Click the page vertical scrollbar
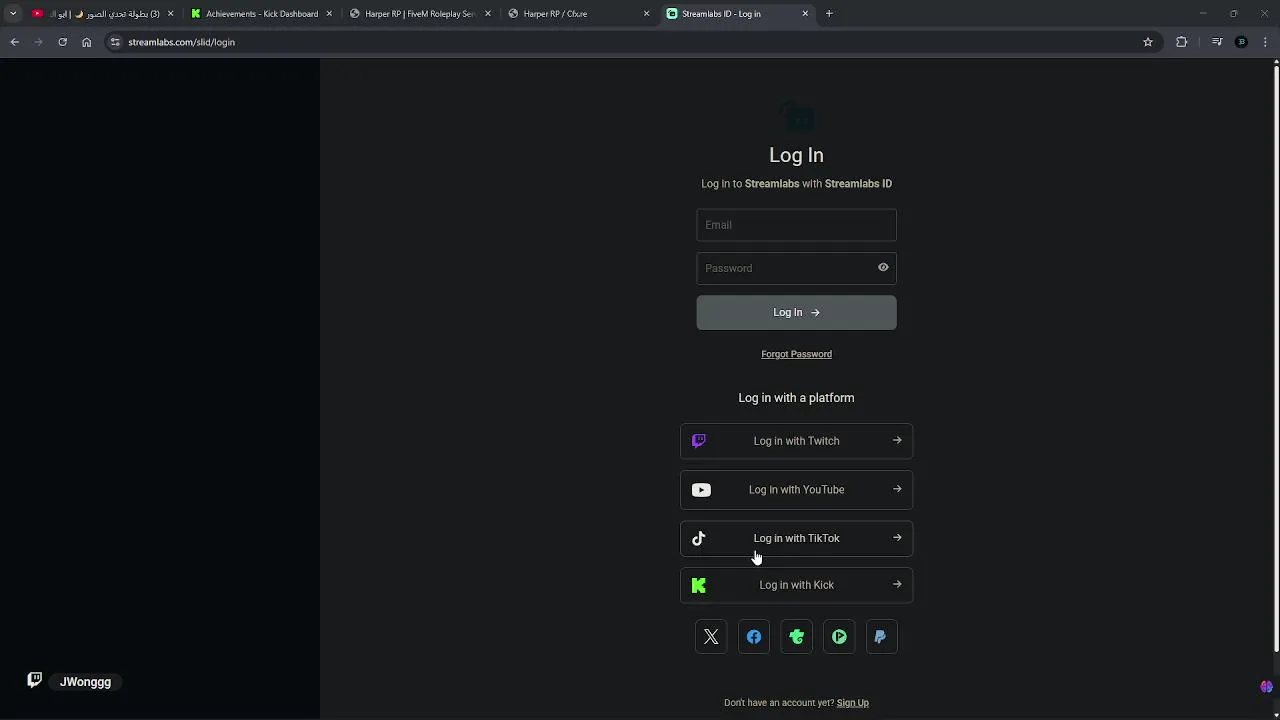This screenshot has height=720, width=1280. [1275, 360]
